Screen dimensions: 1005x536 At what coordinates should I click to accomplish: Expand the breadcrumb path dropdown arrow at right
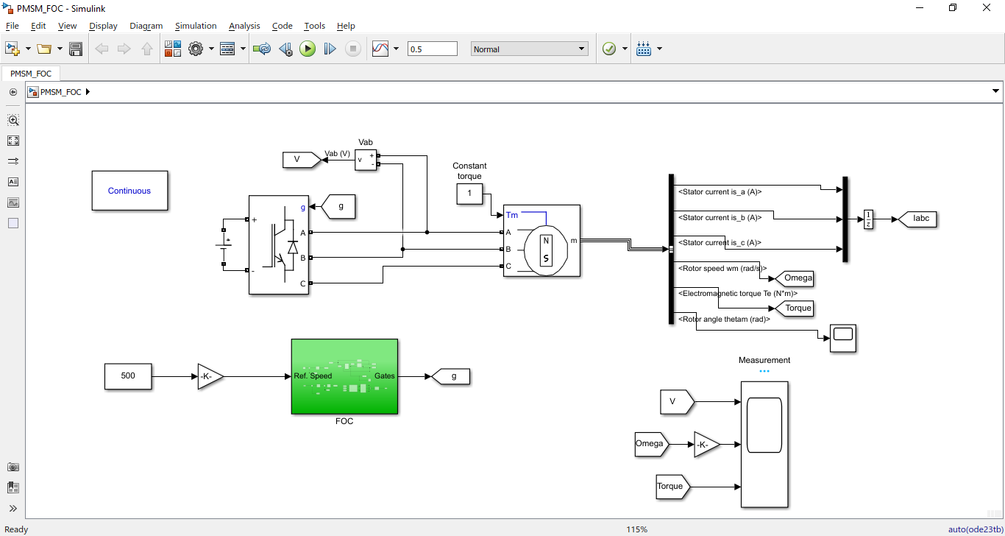[995, 91]
